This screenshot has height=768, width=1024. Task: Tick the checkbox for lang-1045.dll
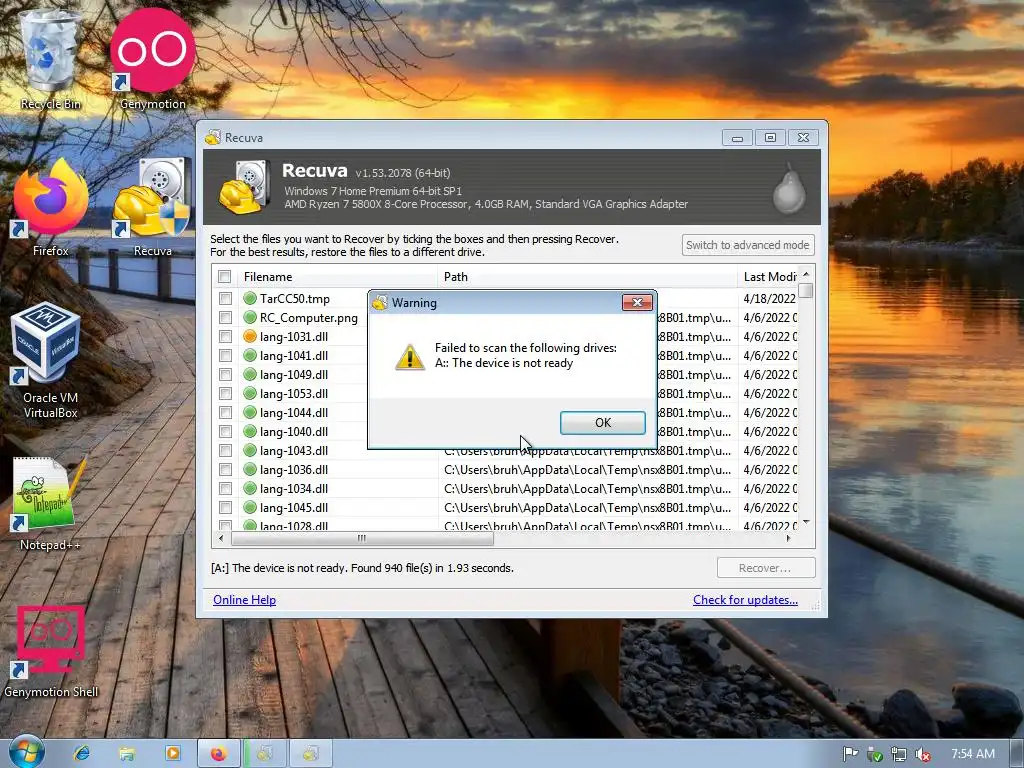click(x=225, y=507)
